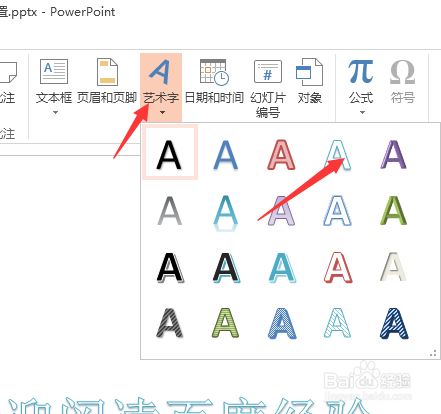Open Symbol (符号) omega icon
Image resolution: width=441 pixels, height=414 pixels.
click(402, 72)
